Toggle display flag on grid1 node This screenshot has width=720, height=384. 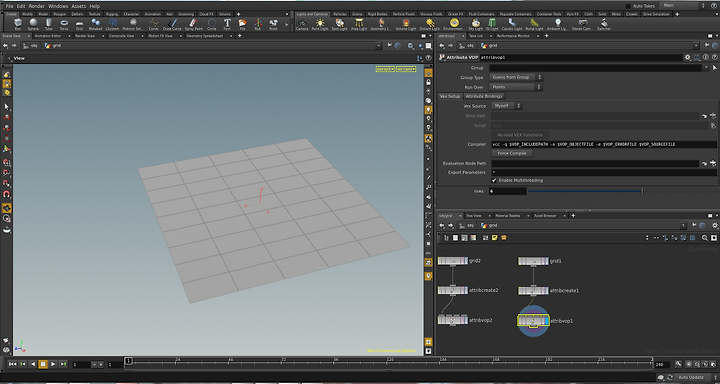(546, 261)
